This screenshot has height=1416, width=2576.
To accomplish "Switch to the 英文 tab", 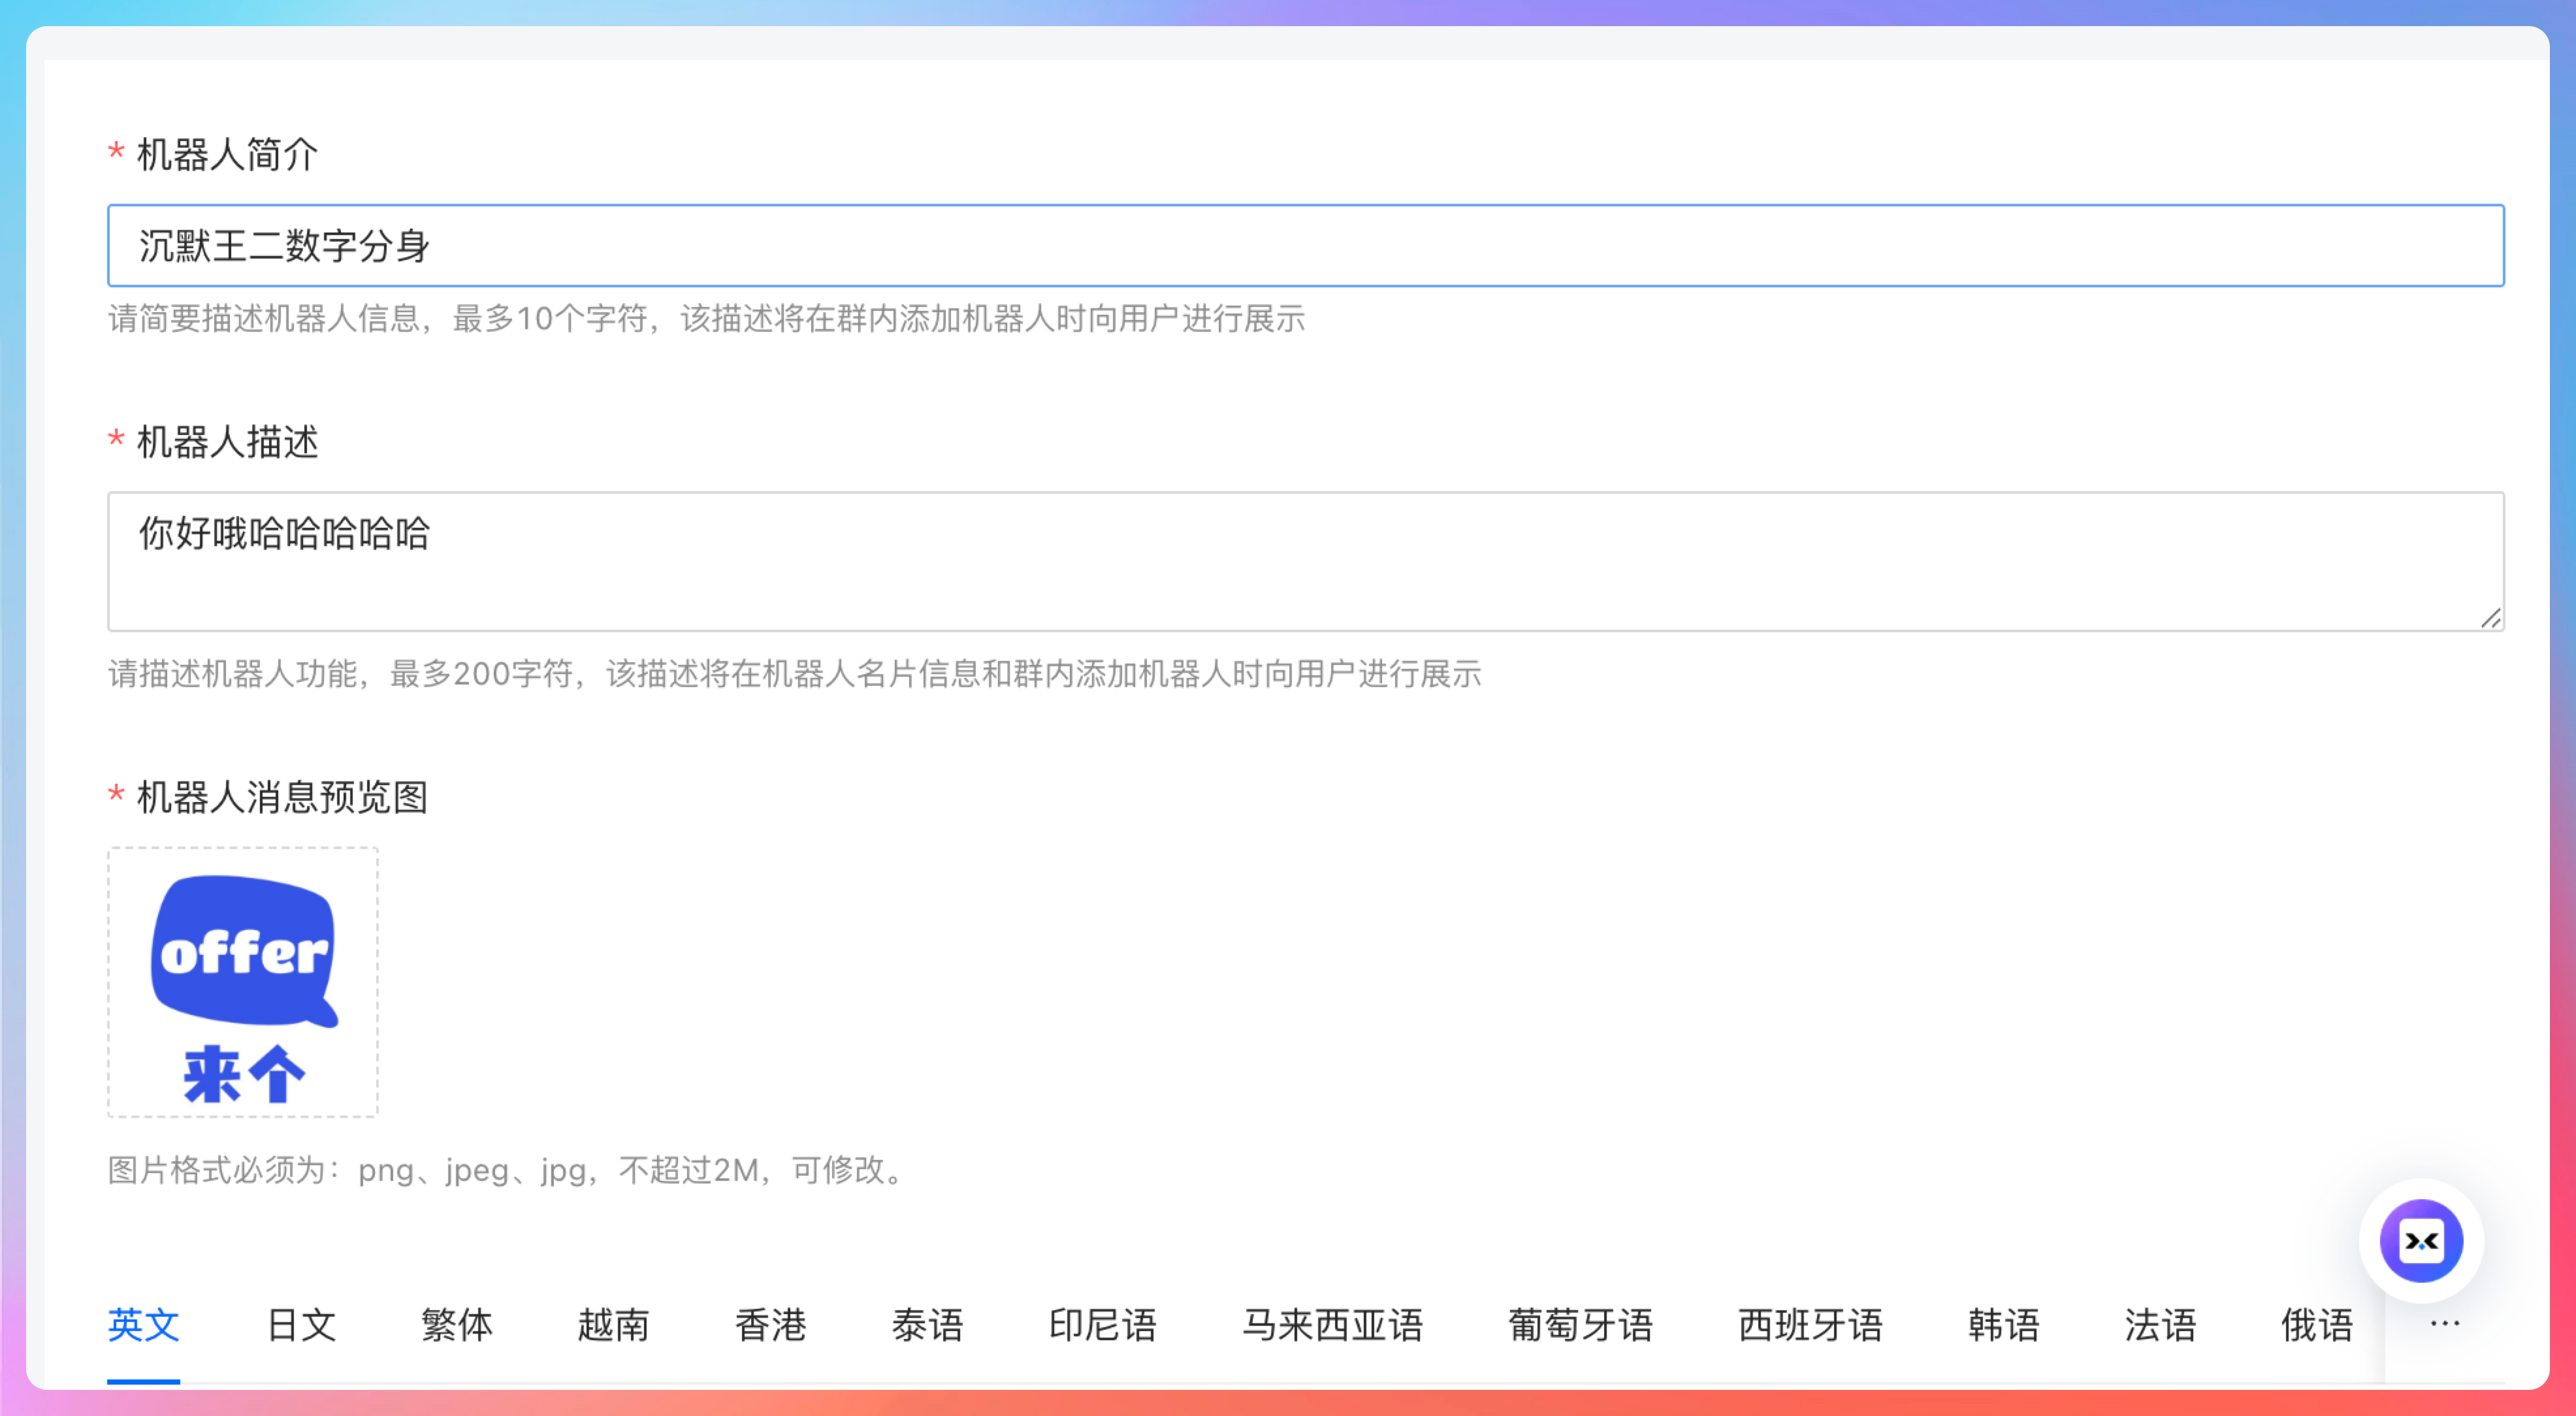I will [x=143, y=1325].
